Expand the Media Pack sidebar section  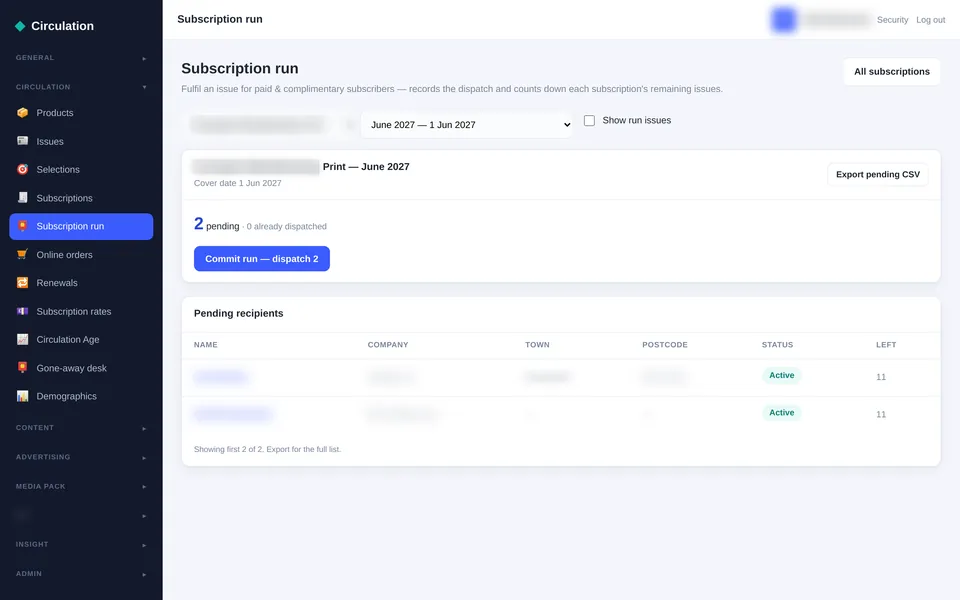pyautogui.click(x=81, y=486)
